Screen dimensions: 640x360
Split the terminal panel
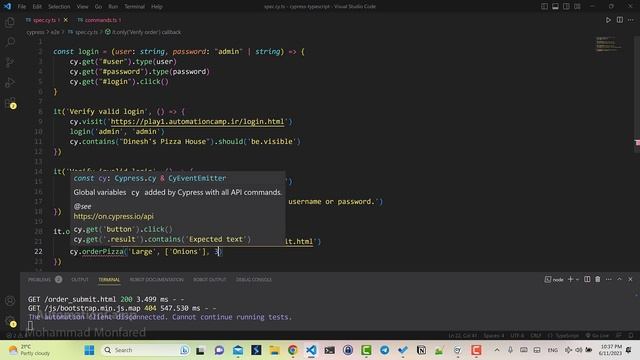click(x=587, y=279)
